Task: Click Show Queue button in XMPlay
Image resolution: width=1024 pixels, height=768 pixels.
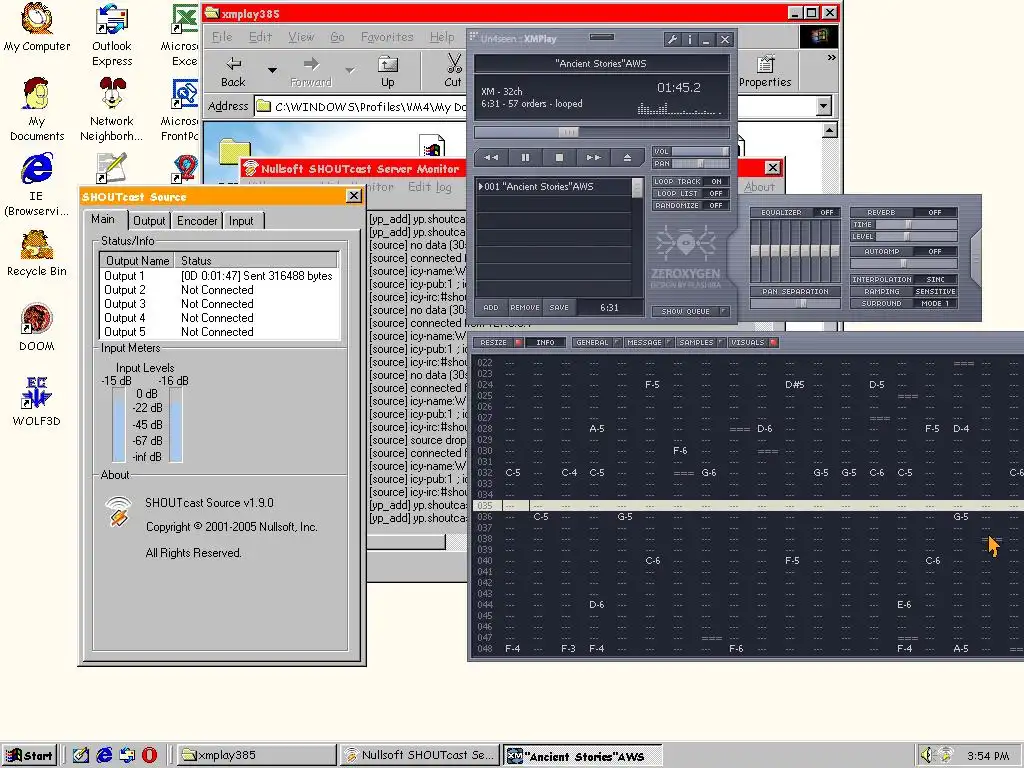Action: (690, 312)
